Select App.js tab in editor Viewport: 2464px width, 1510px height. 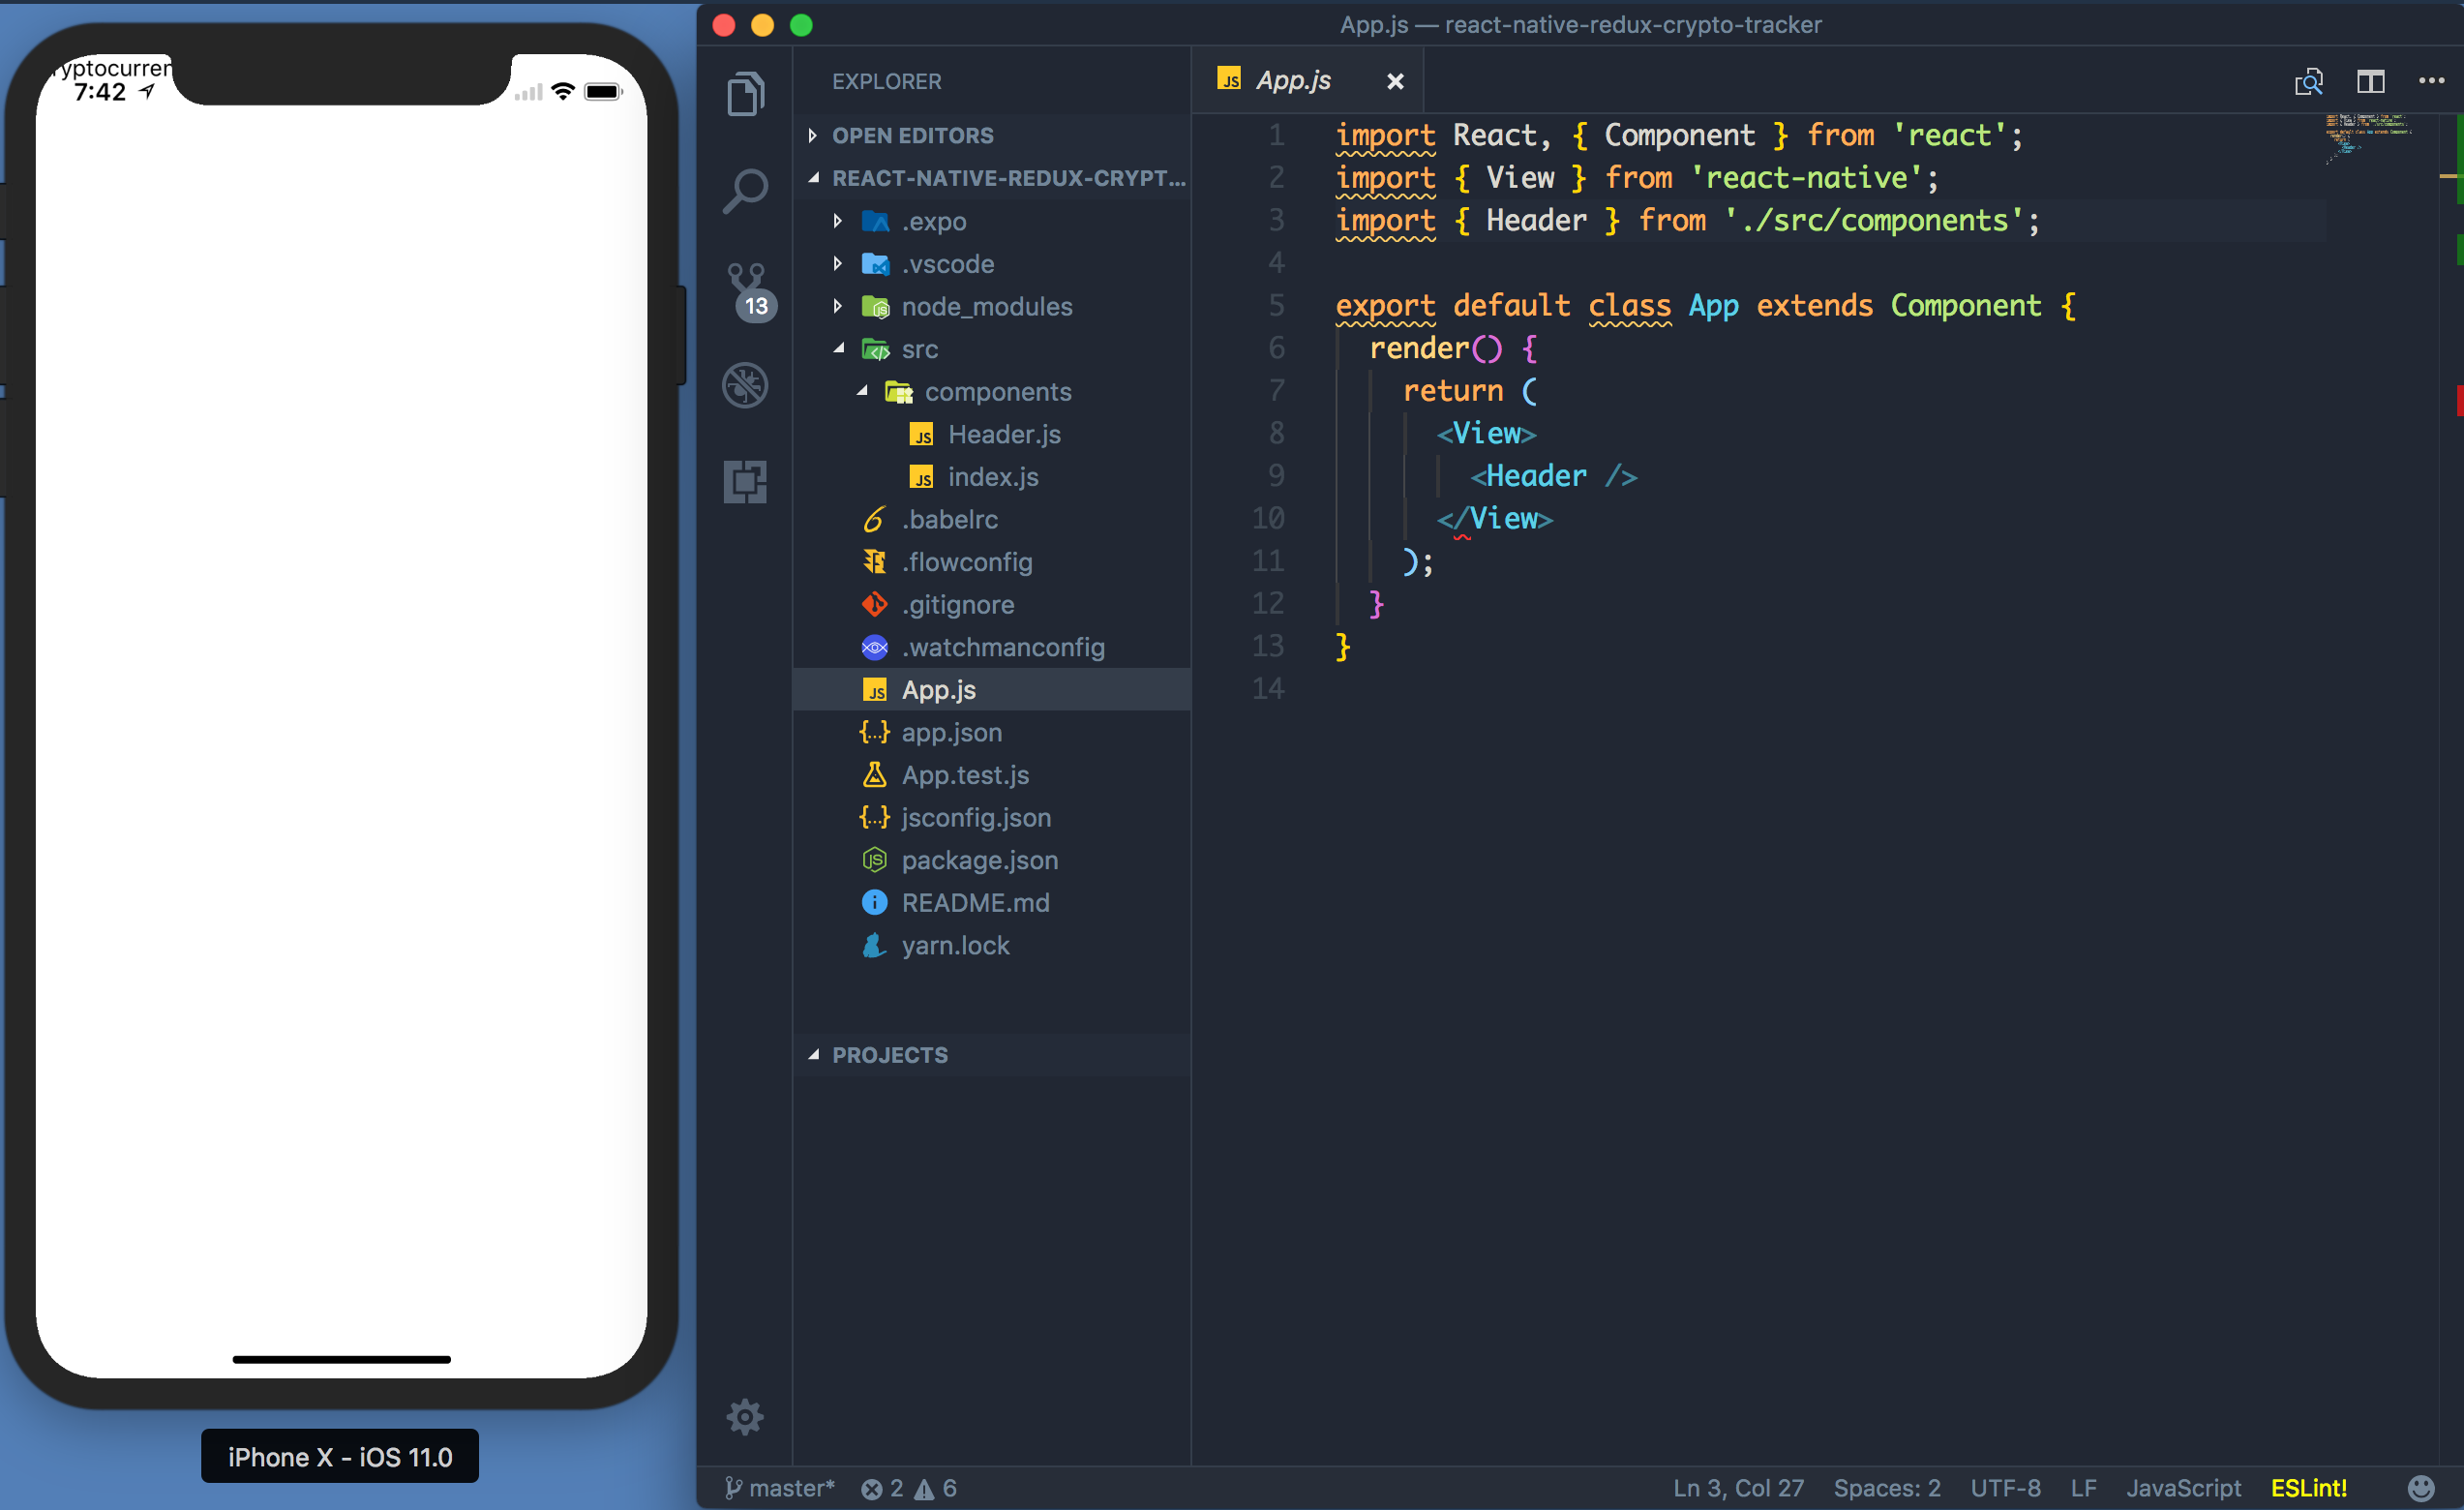[1294, 79]
